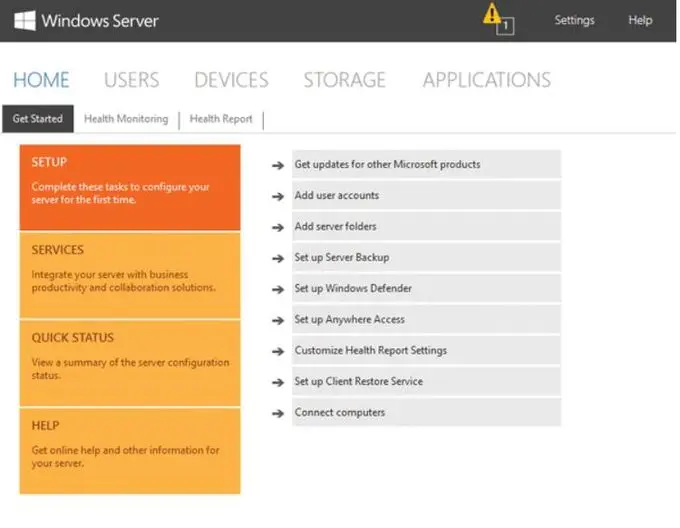Select the SERVICES category tile
Screen dimensions: 680x528
pos(130,275)
